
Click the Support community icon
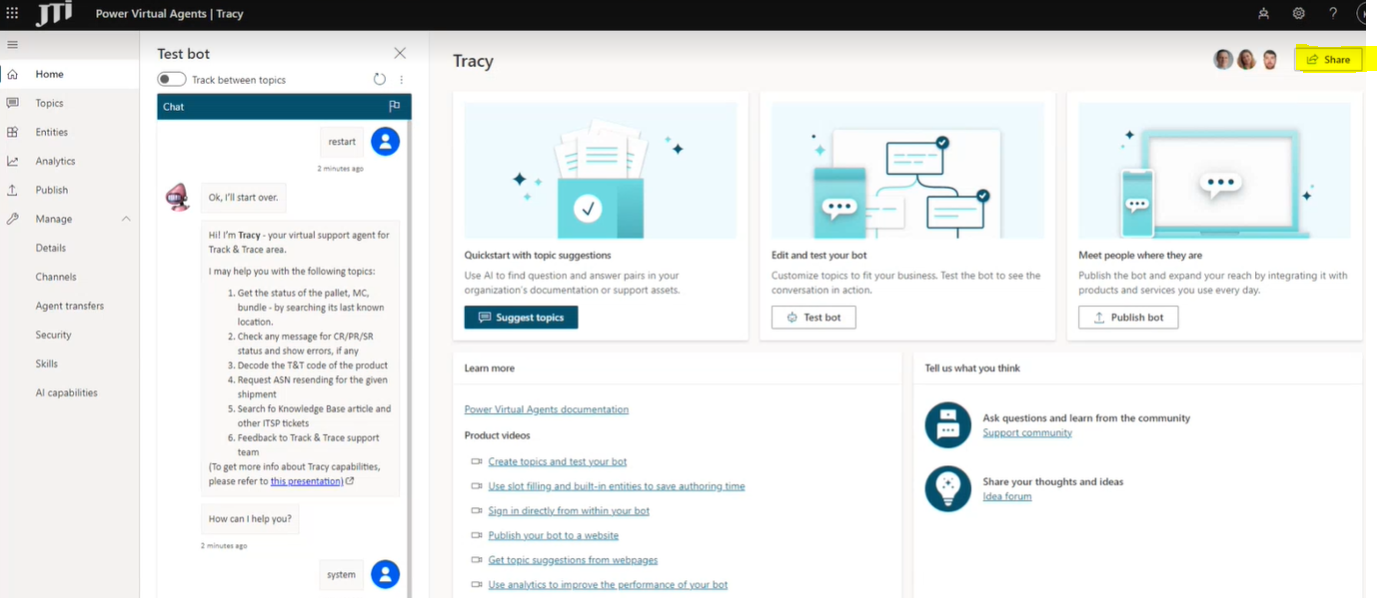click(x=947, y=425)
